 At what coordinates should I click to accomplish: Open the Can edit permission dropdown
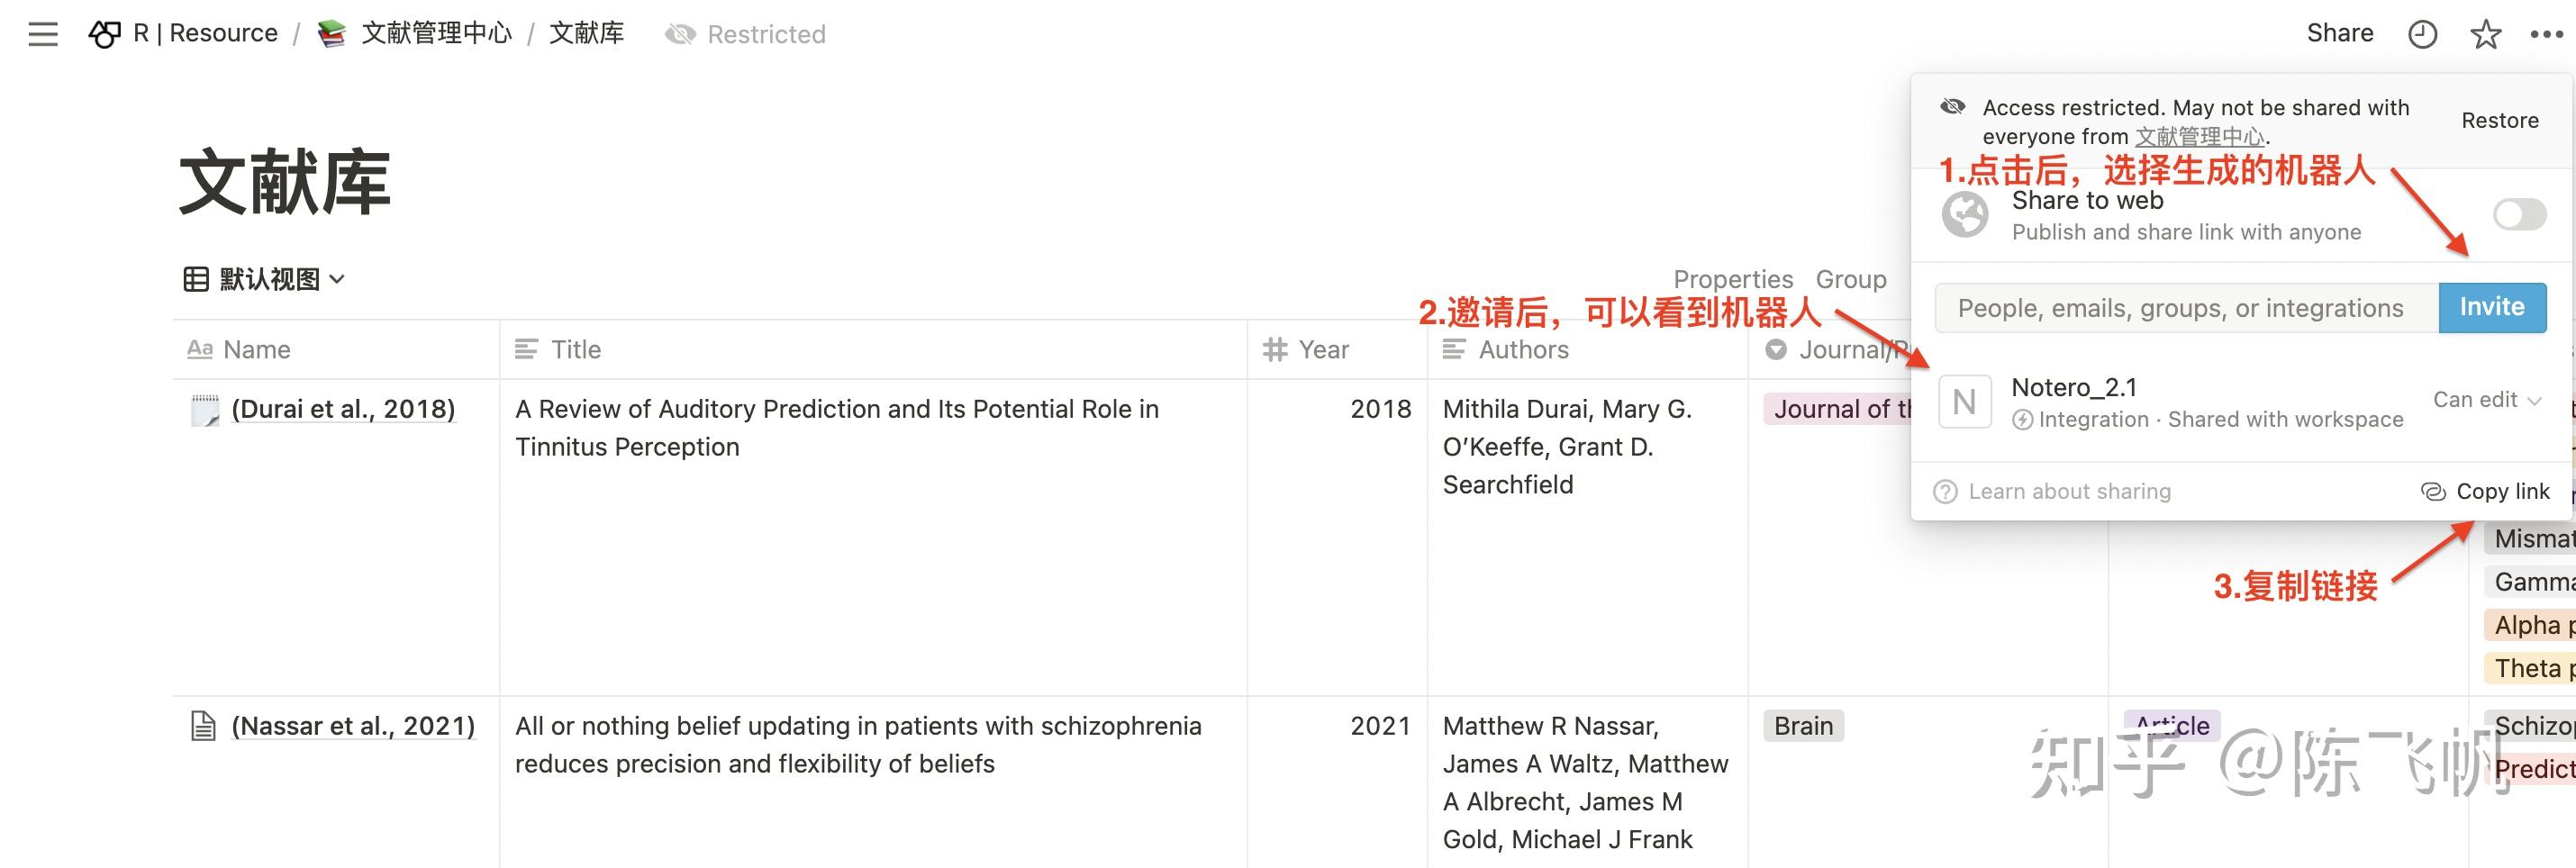[2487, 400]
